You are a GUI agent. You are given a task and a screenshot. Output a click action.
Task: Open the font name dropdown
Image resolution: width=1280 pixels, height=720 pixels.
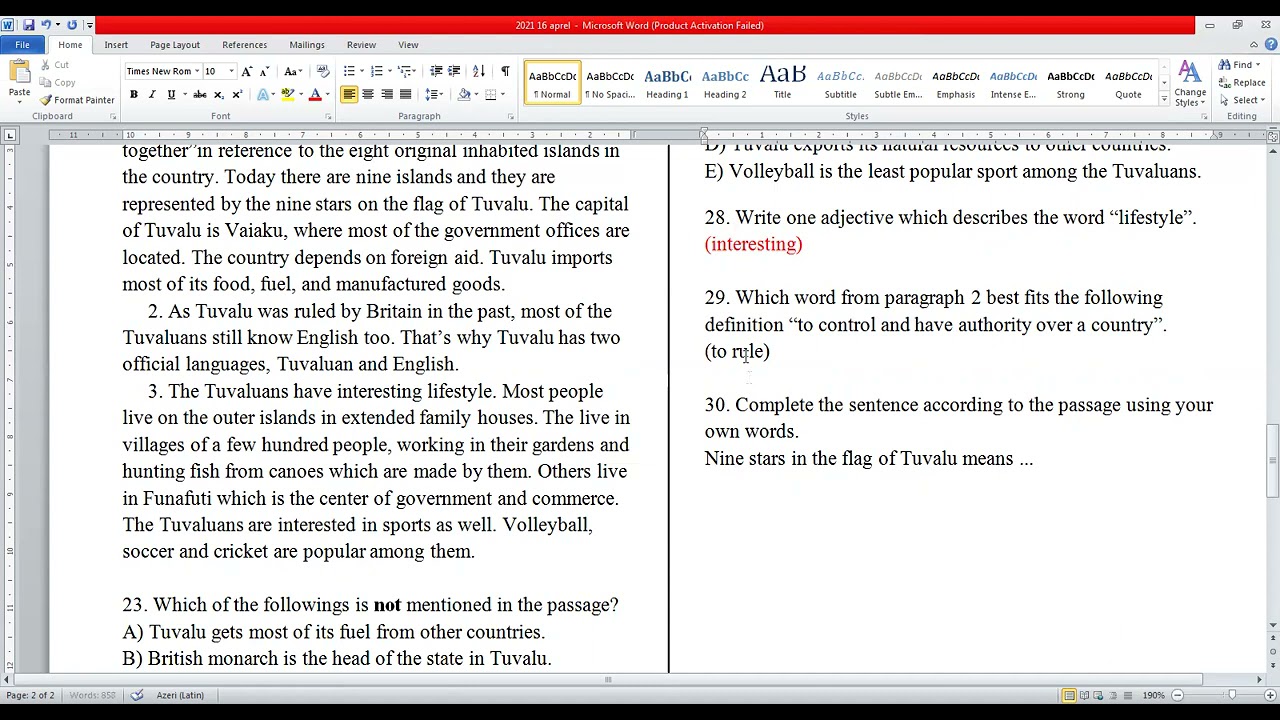coord(196,71)
